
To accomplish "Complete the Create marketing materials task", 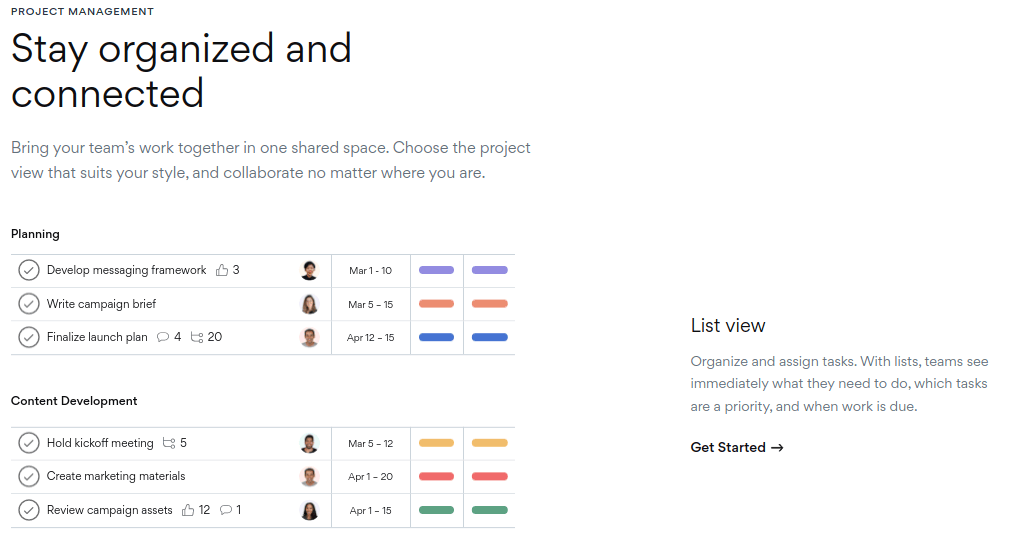I will coord(29,476).
